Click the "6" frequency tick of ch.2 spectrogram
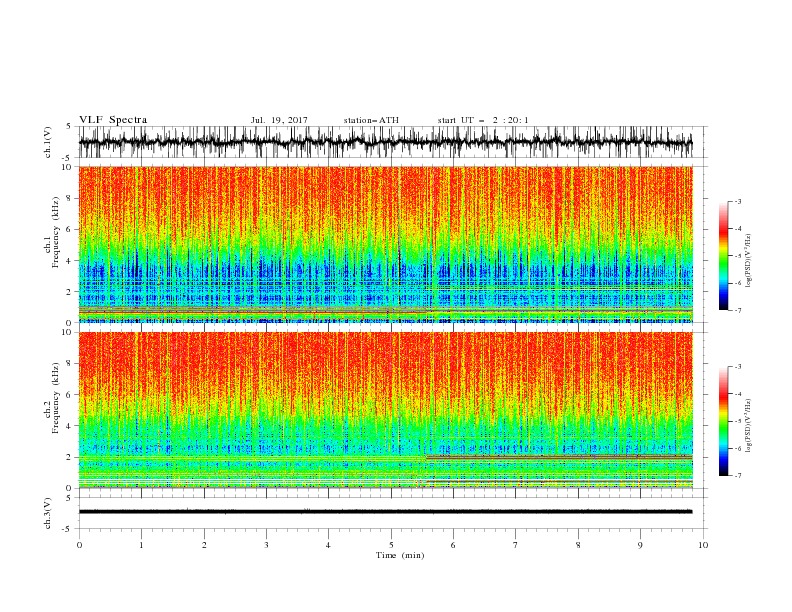Viewport: 792px width, 612px height. tap(69, 394)
